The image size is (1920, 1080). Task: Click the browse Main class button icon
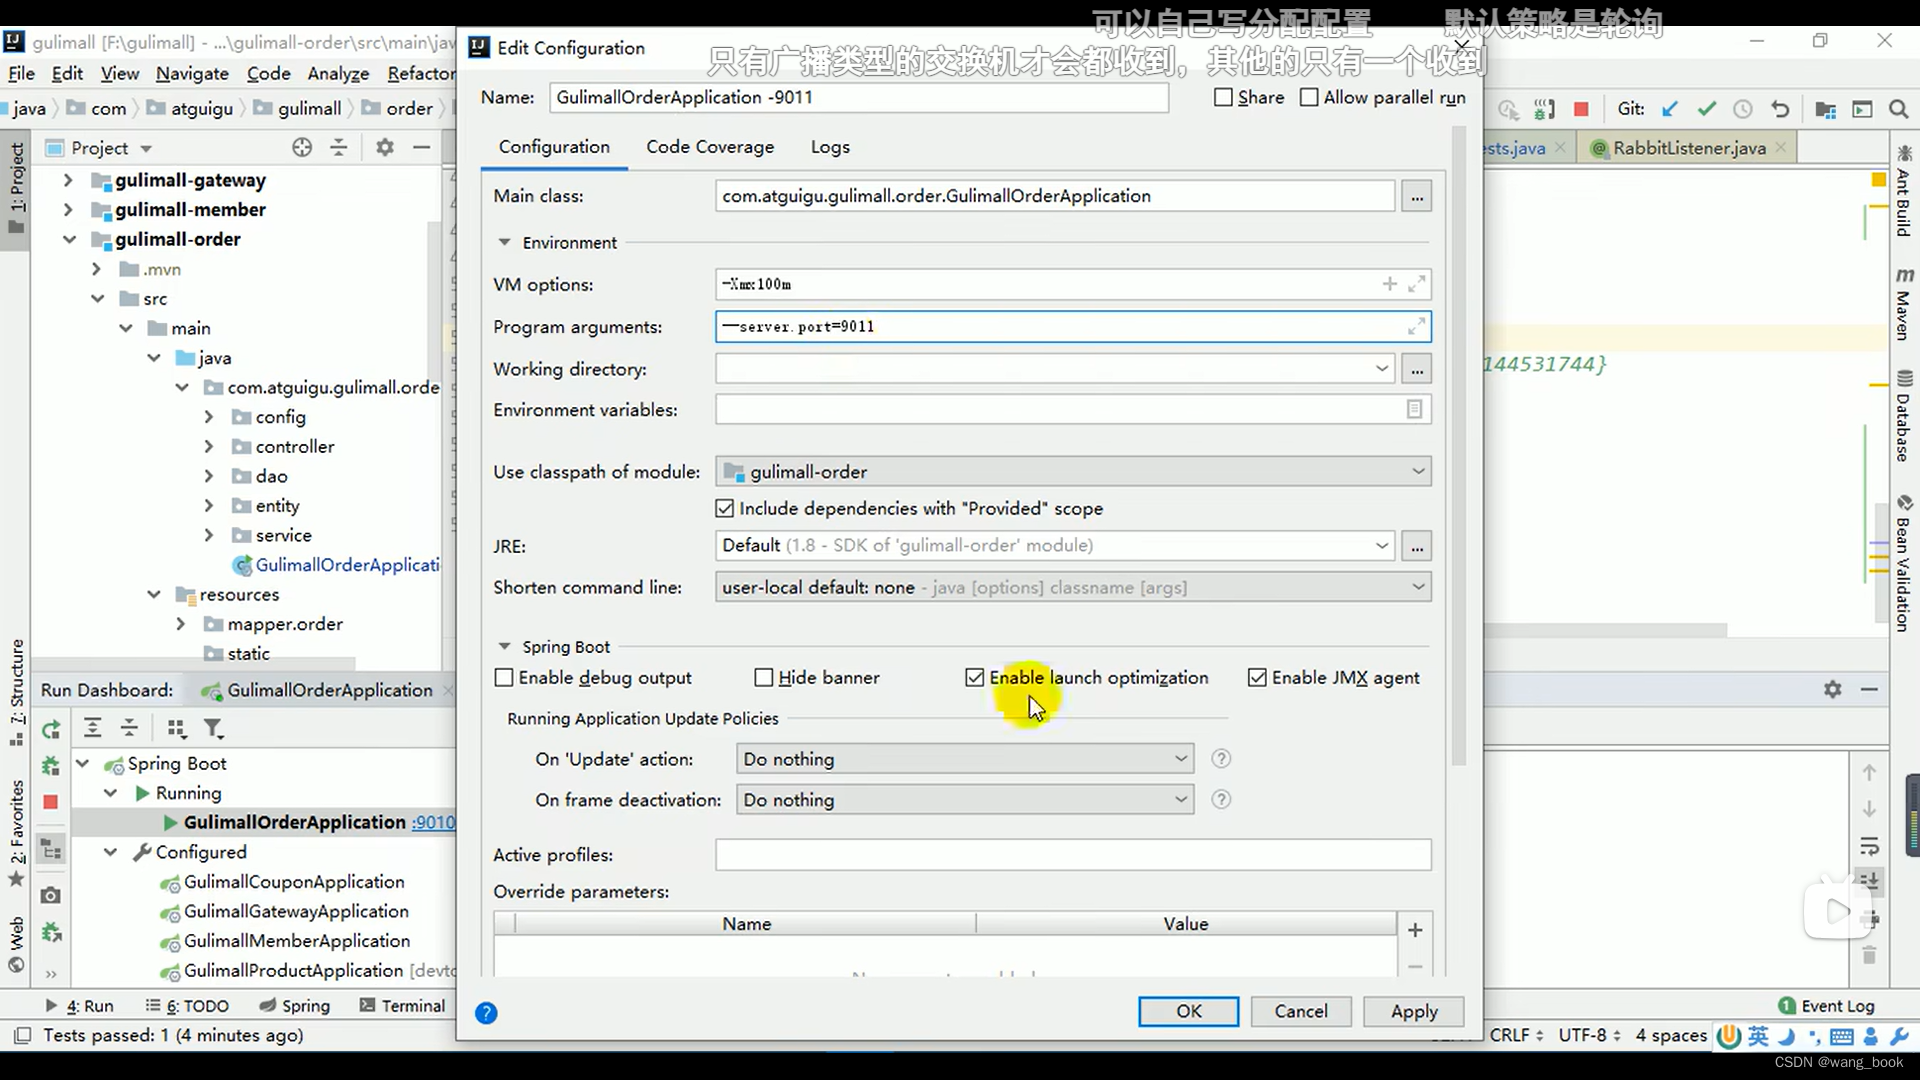click(1416, 196)
